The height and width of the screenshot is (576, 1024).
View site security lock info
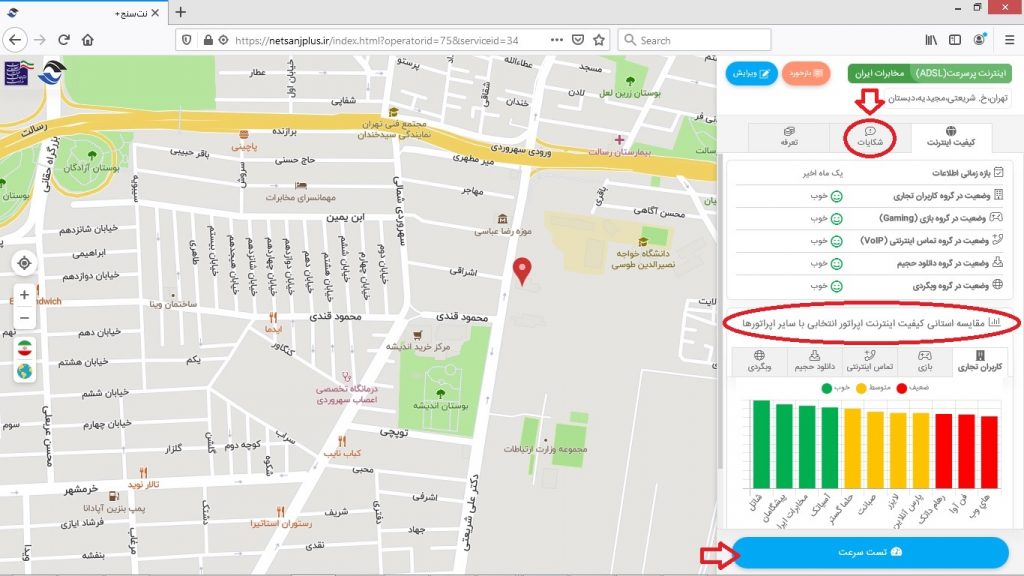208,40
